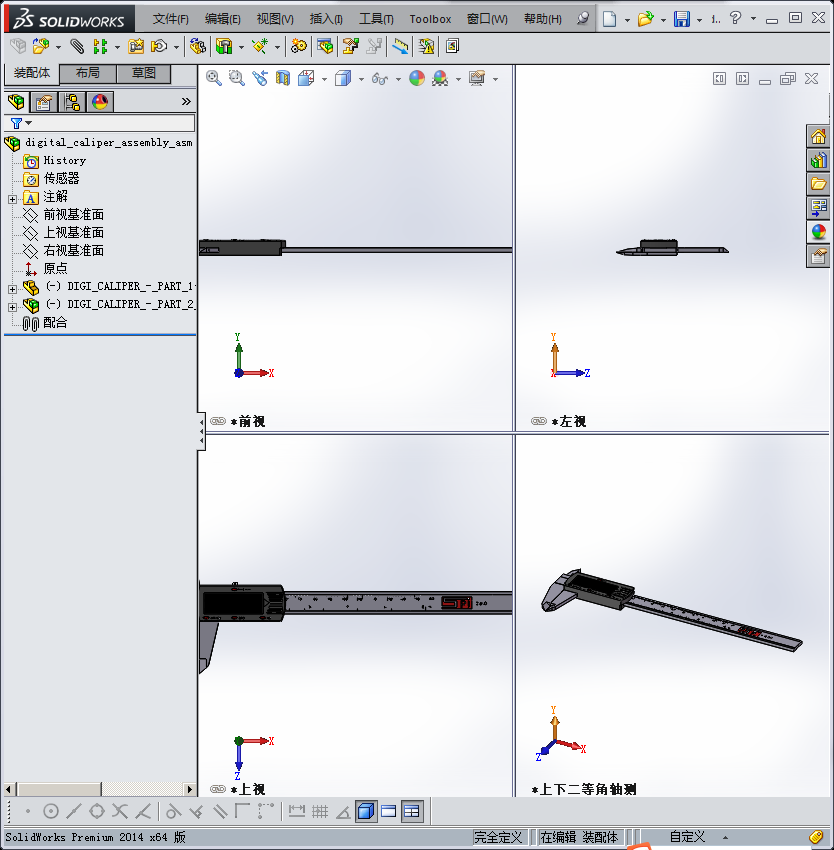Toggle four view layout button
Screen dimensions: 834x850
click(x=412, y=812)
